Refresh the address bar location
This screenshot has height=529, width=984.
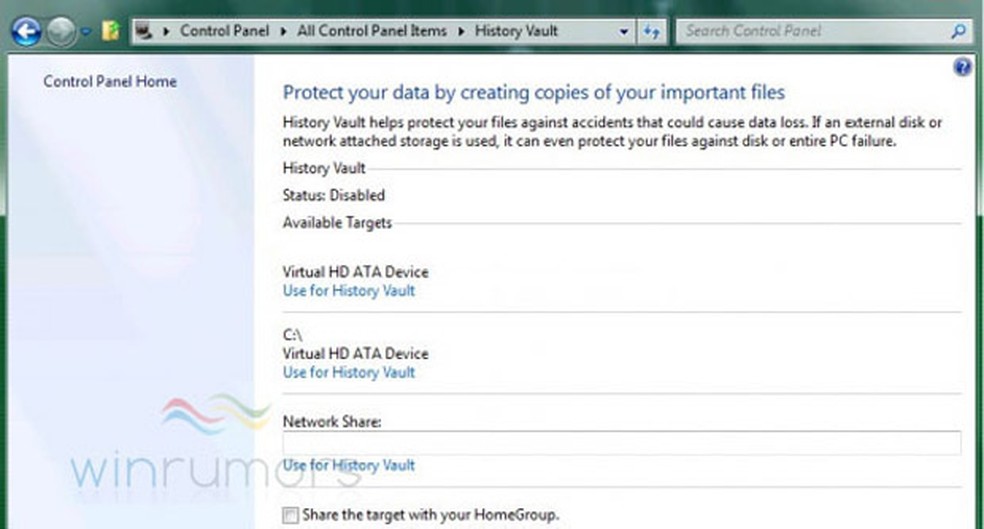tap(651, 31)
